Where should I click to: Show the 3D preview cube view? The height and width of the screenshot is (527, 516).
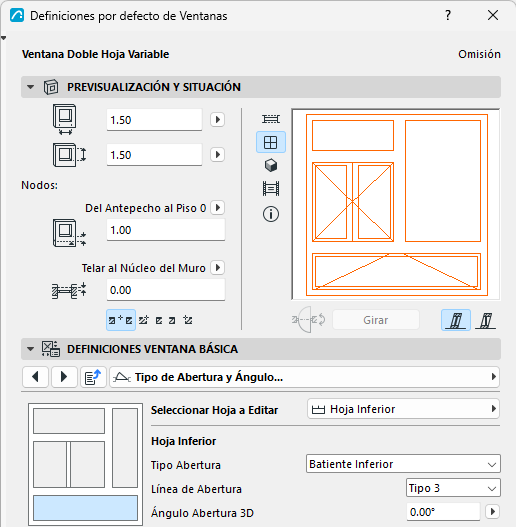pyautogui.click(x=271, y=165)
